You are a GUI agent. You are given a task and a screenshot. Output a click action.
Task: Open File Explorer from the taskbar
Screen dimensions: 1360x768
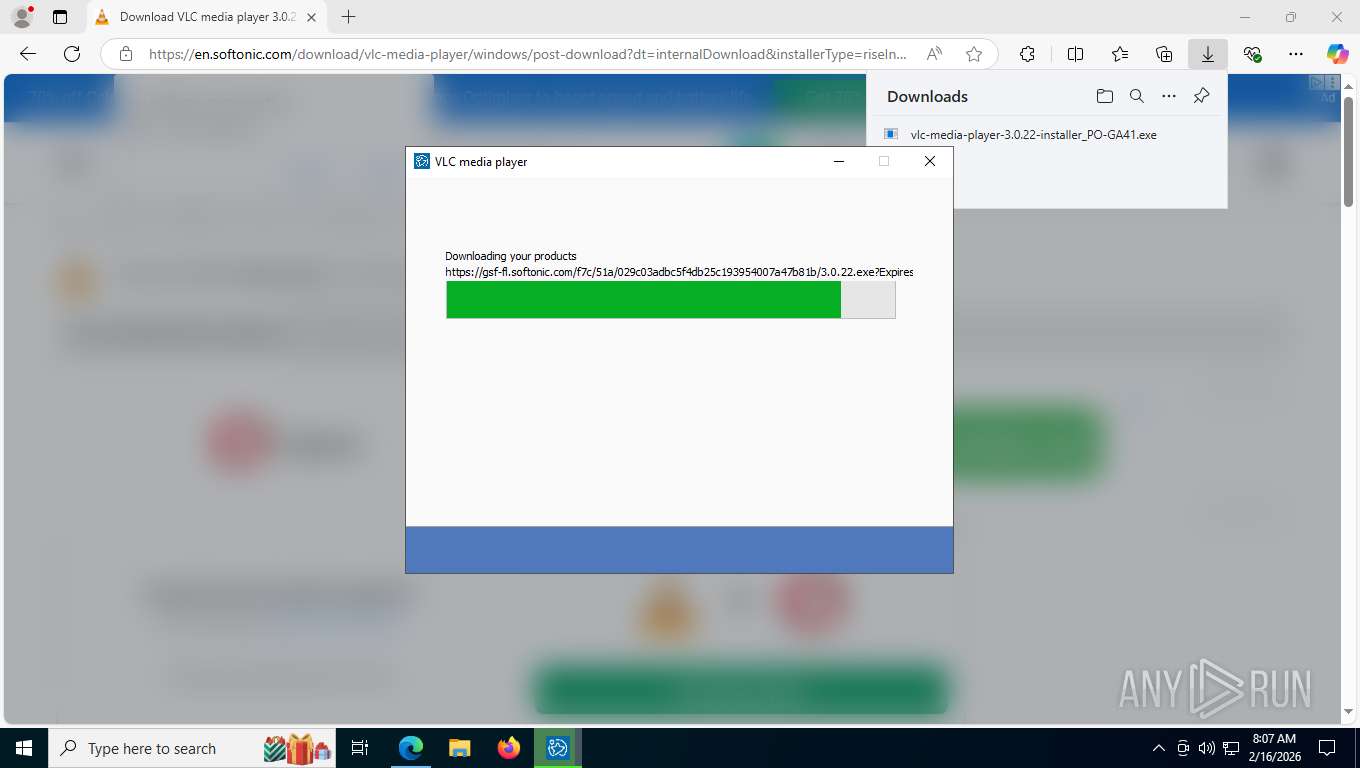[x=460, y=748]
